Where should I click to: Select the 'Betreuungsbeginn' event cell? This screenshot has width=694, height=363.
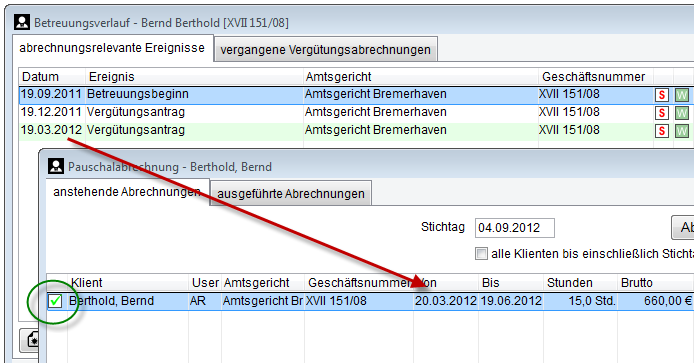[x=194, y=94]
